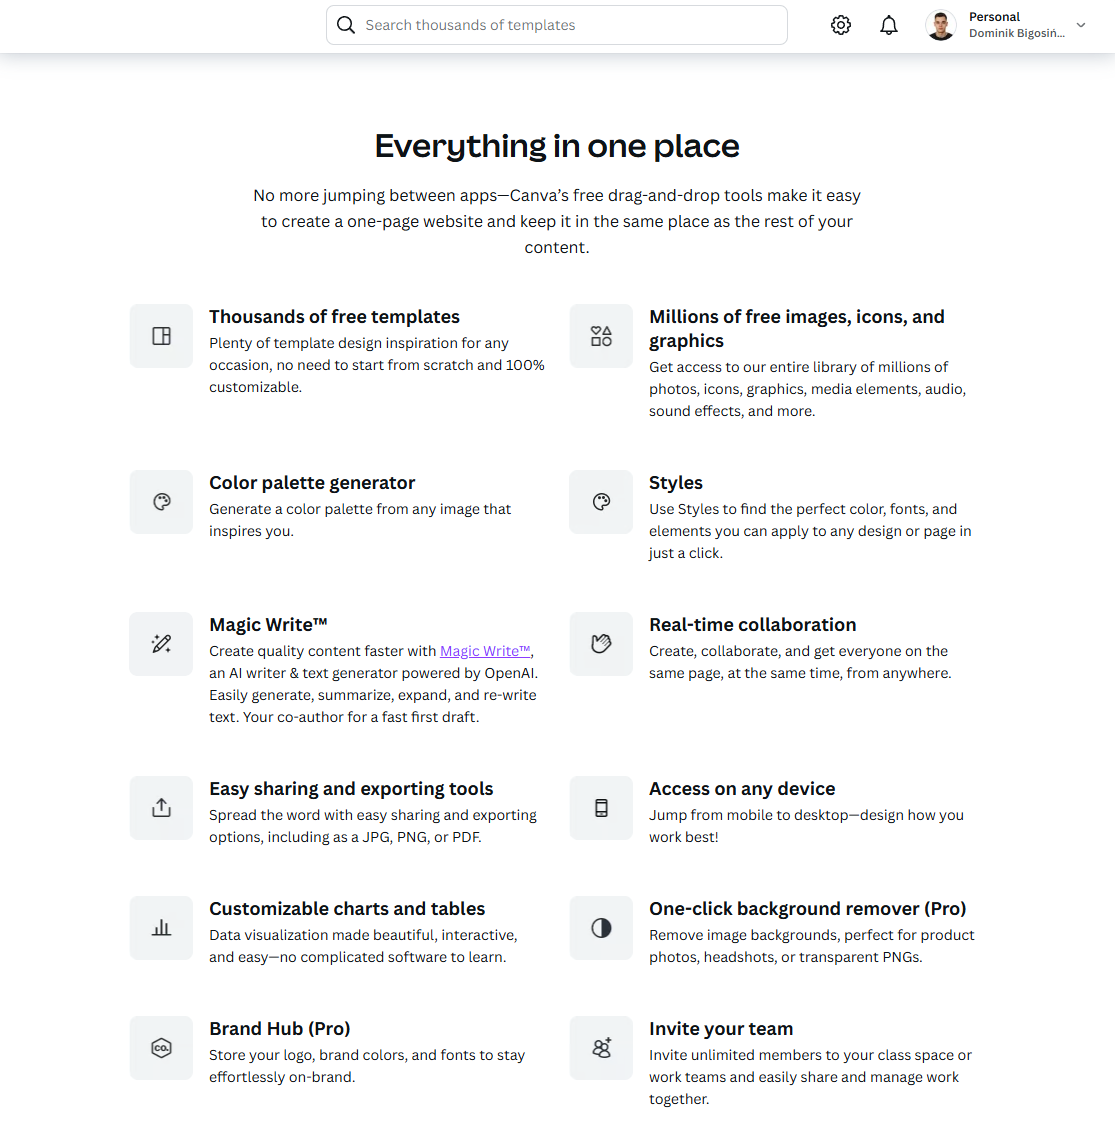
Task: Expand the Personal account dropdown chevron
Action: click(x=1080, y=25)
